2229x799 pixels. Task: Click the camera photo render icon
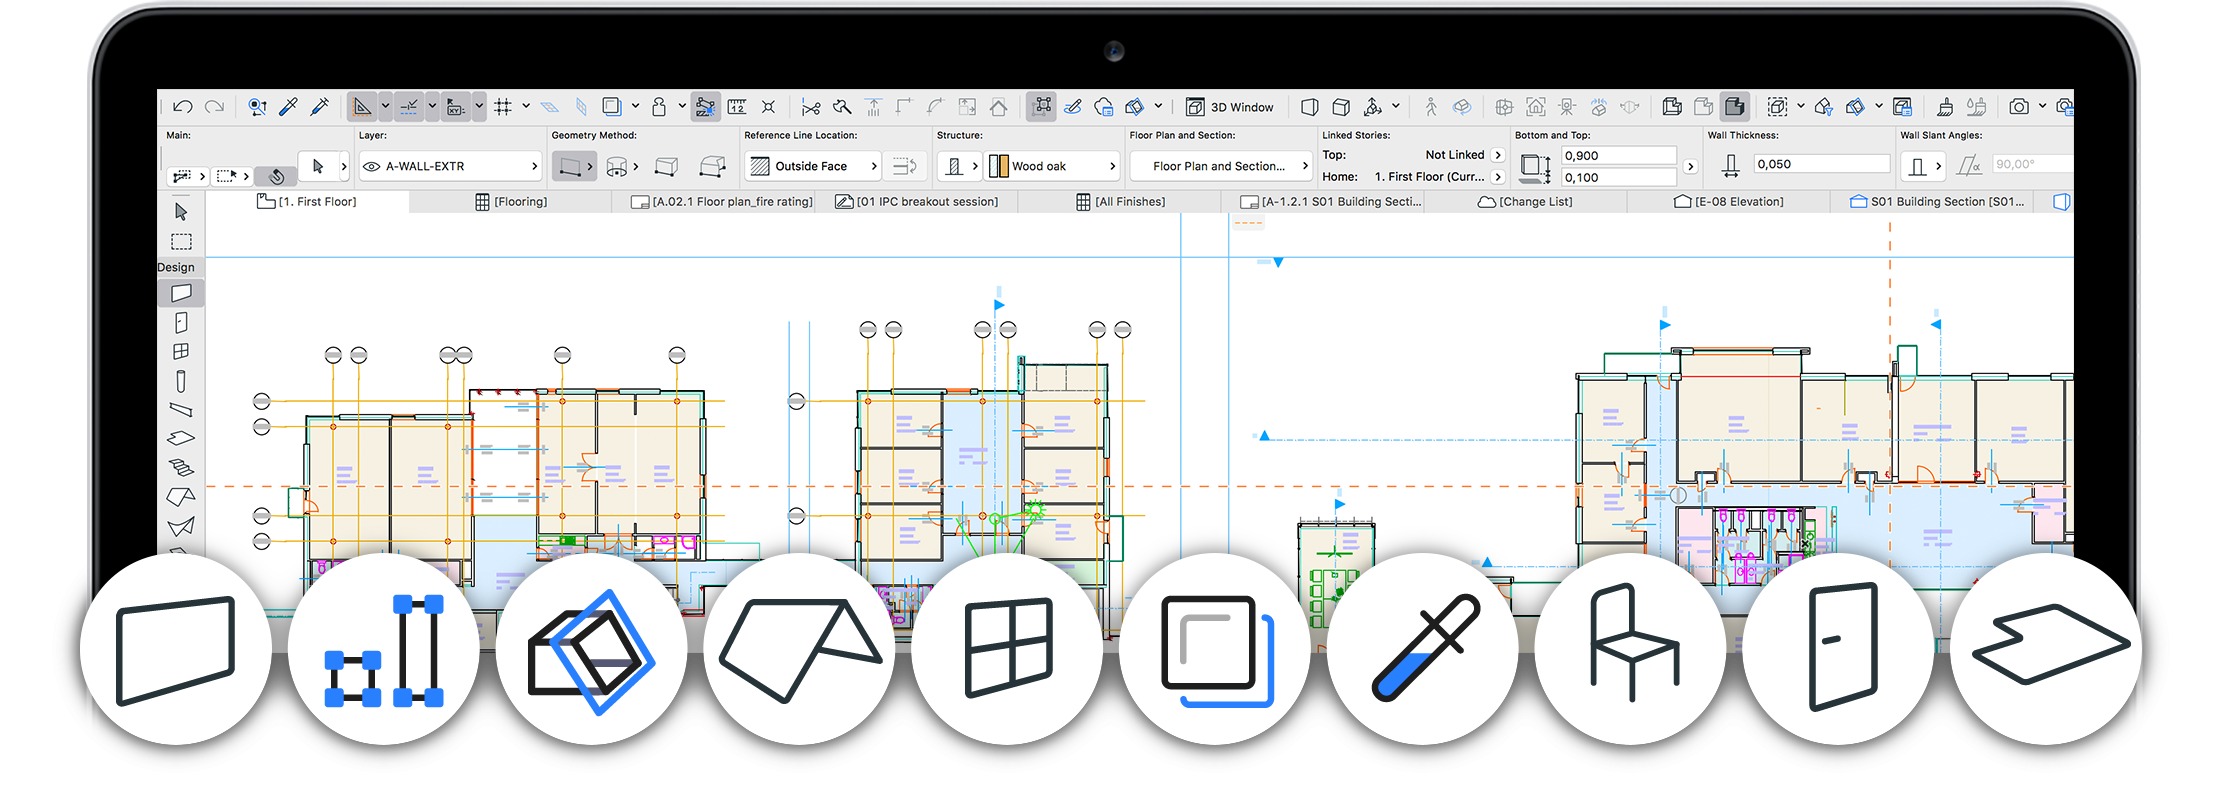coord(2019,107)
